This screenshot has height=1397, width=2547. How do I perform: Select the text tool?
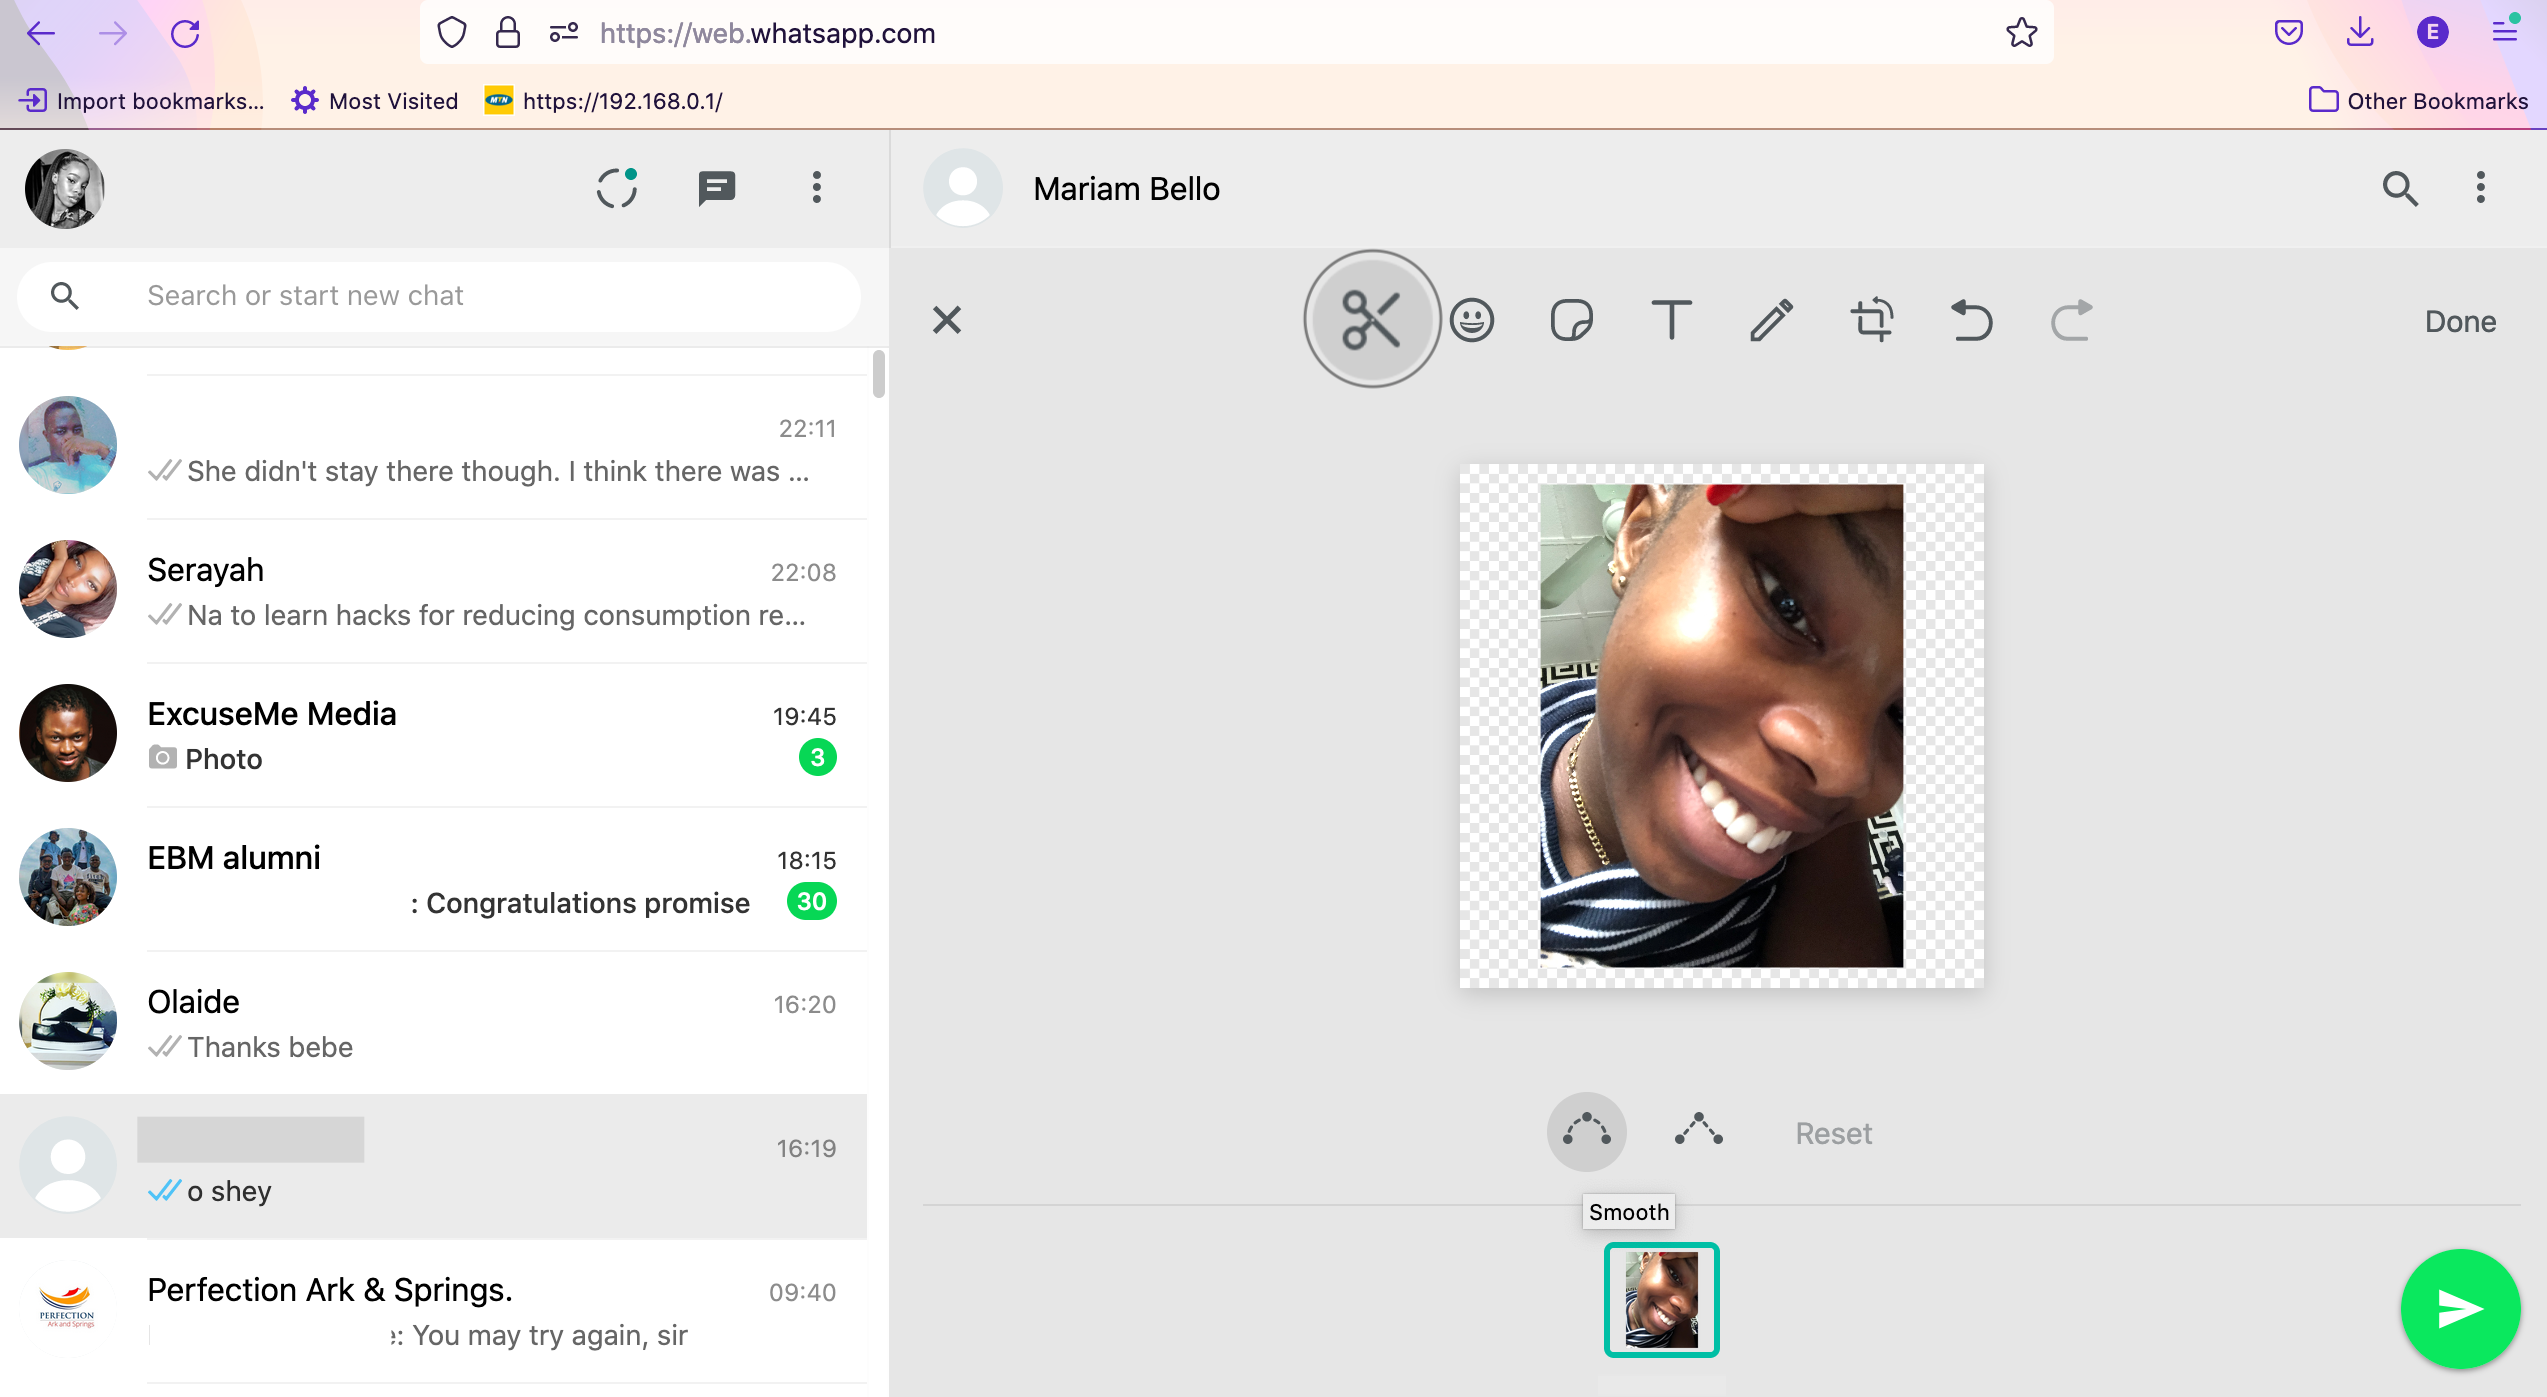click(x=1672, y=319)
